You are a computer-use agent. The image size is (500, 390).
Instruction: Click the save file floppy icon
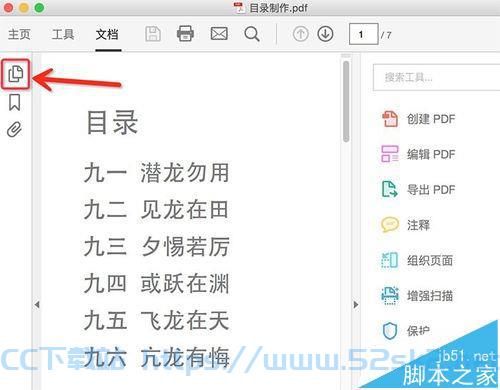(x=153, y=34)
